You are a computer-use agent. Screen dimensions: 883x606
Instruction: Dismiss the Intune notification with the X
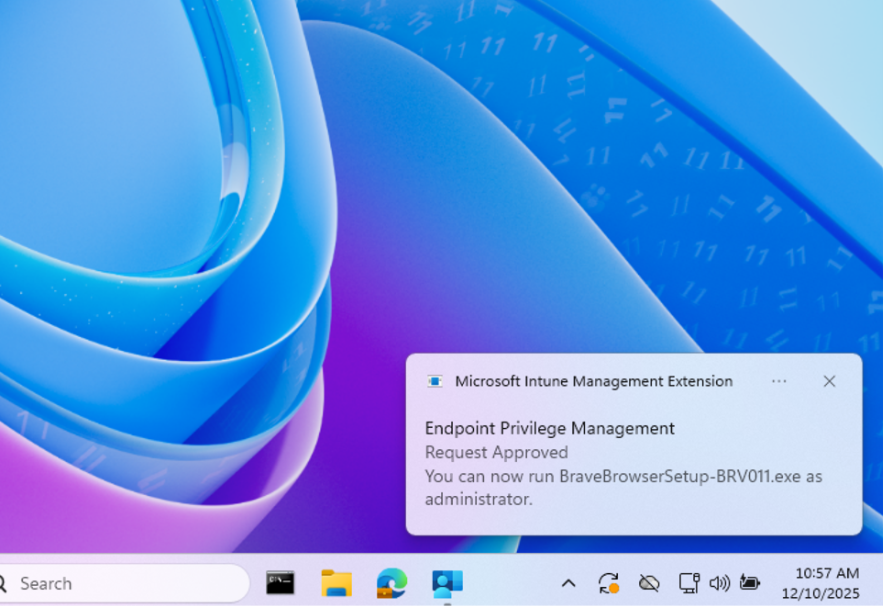point(829,381)
